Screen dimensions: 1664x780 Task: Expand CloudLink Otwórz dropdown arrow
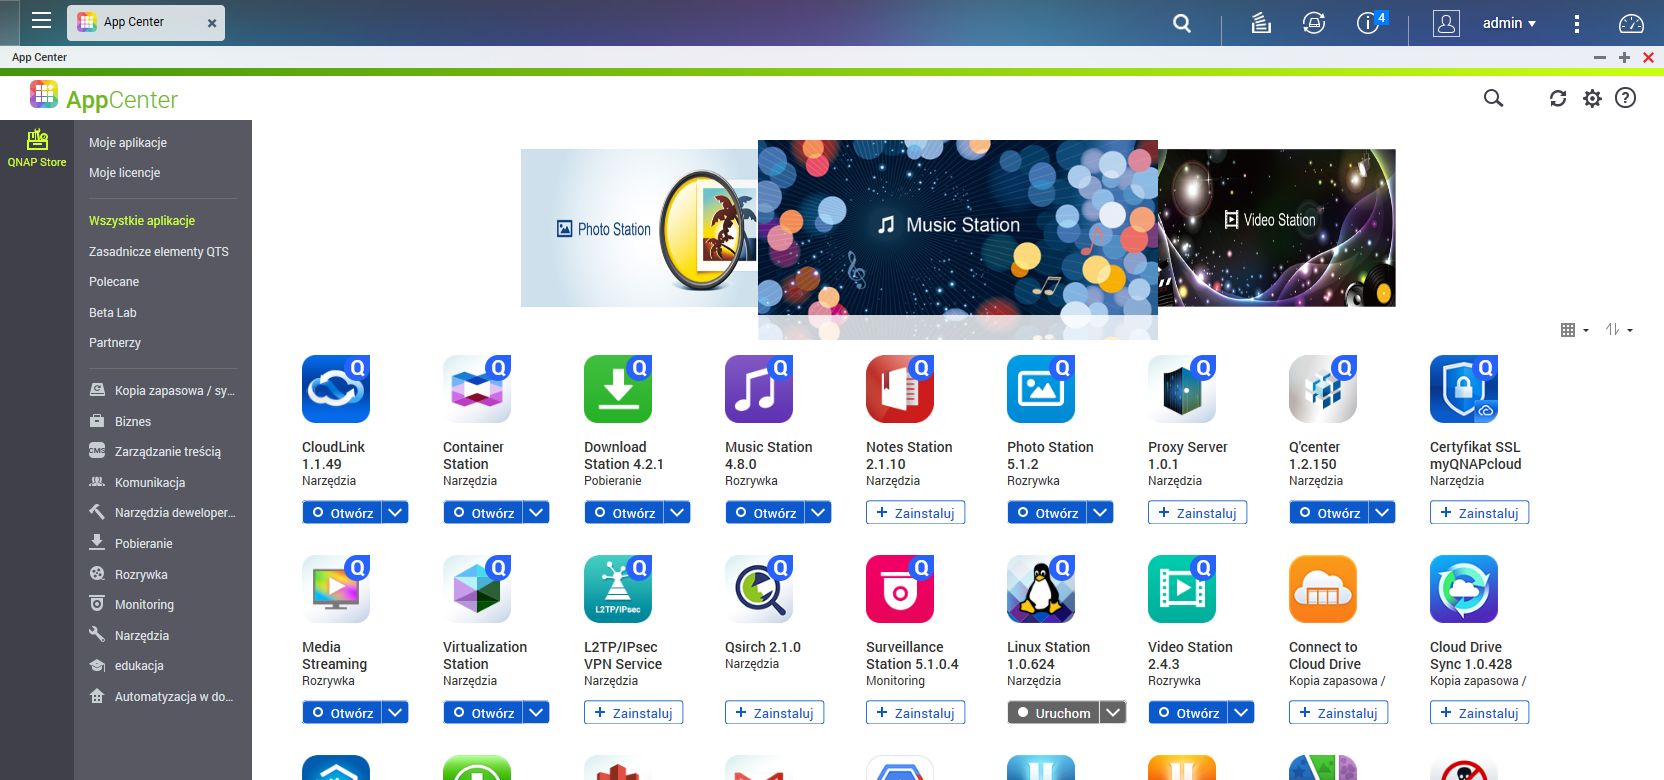396,513
